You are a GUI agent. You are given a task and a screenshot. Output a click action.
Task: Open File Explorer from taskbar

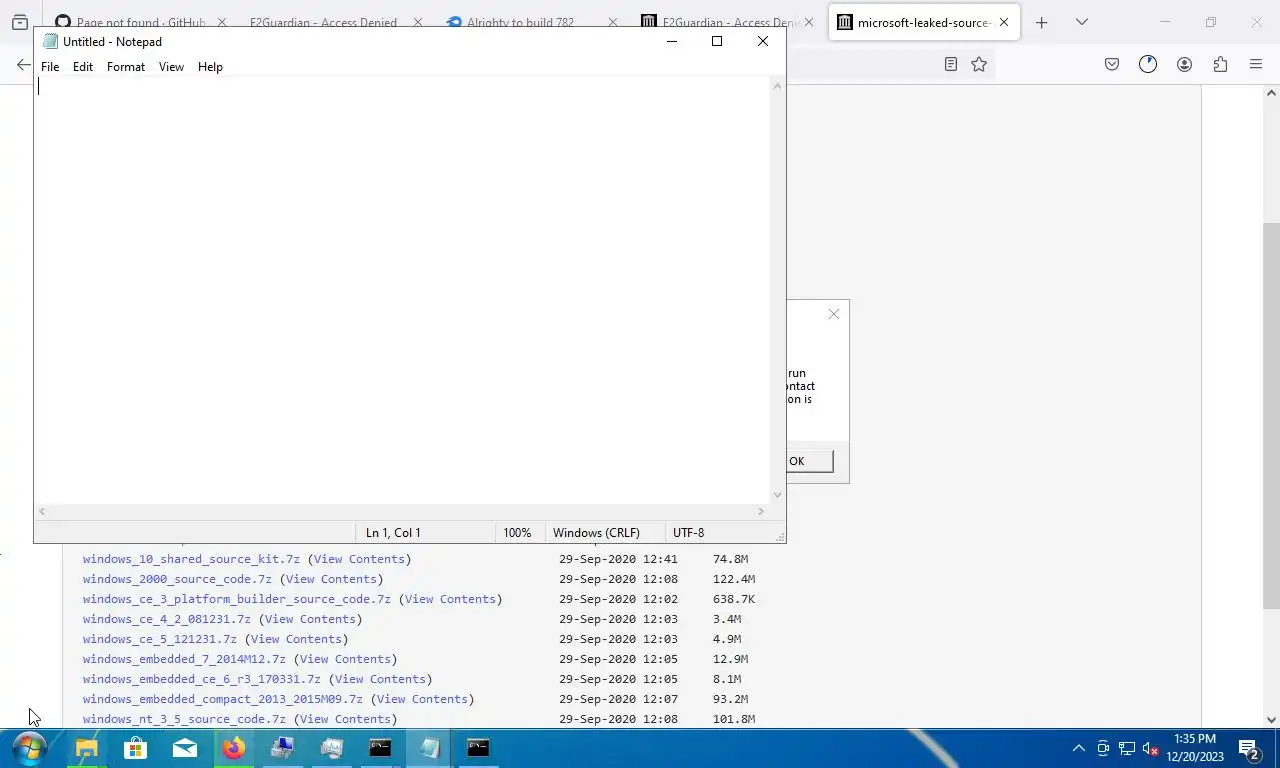[x=86, y=748]
